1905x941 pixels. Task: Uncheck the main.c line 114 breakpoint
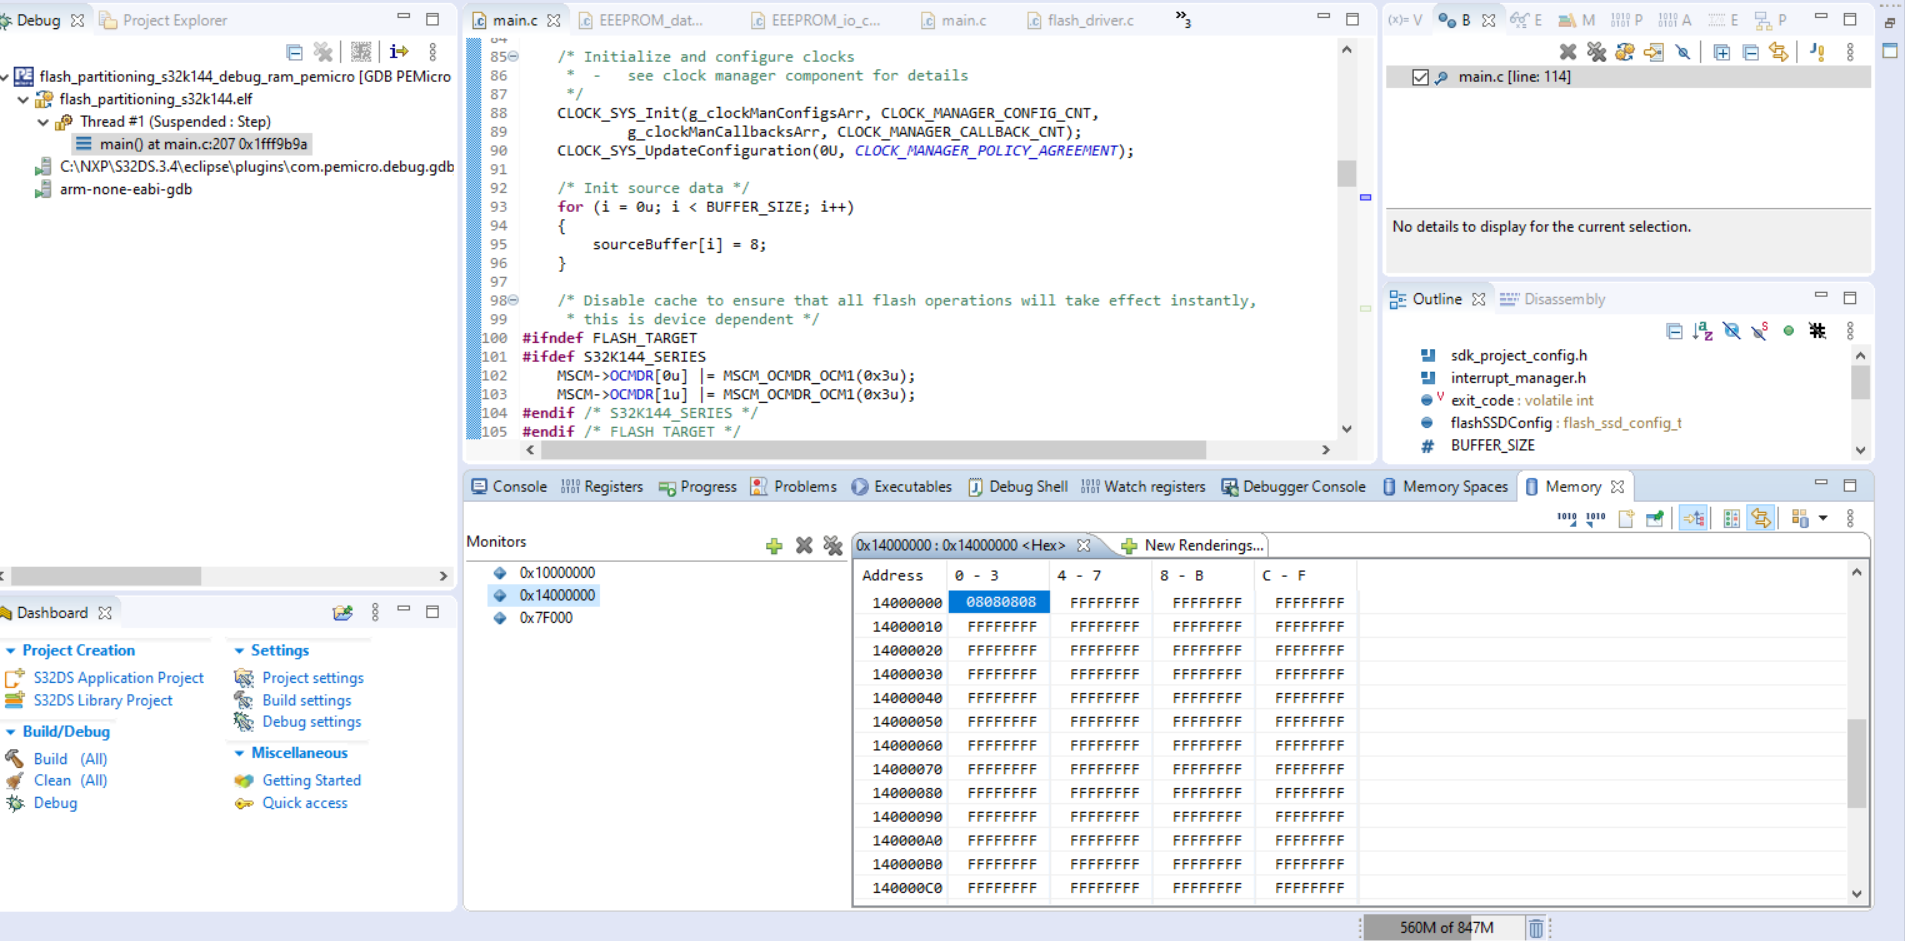click(x=1421, y=77)
